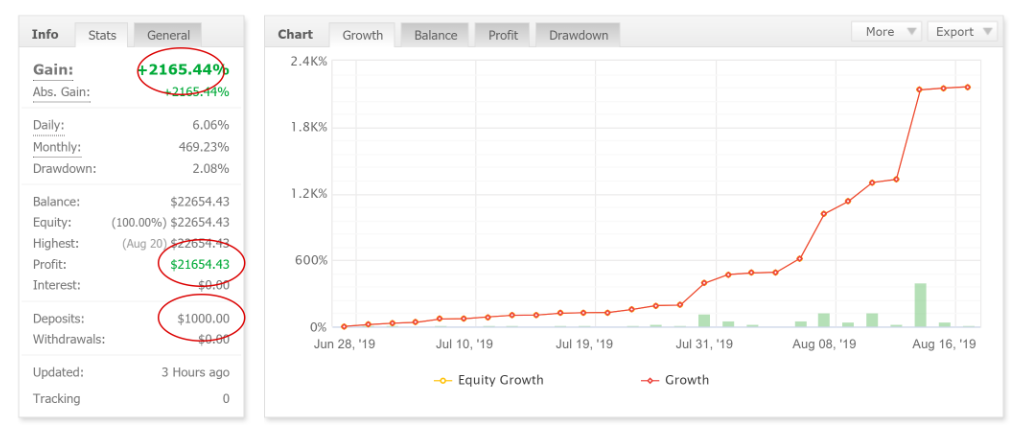Show the Drawdown chart tab
The height and width of the screenshot is (432, 1013).
click(578, 35)
